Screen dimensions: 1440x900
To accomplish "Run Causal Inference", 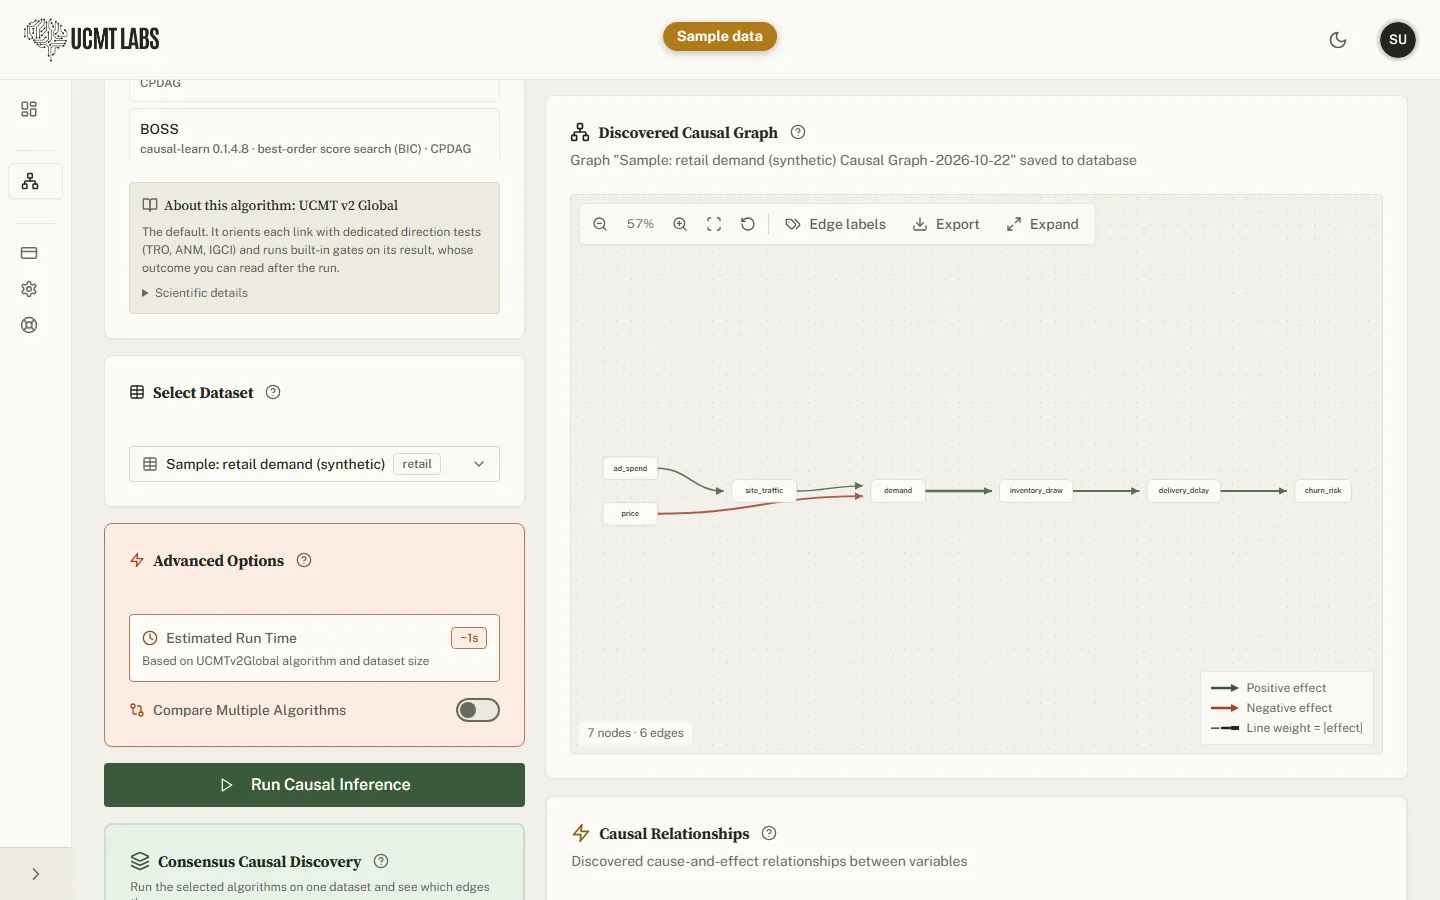I will (314, 785).
